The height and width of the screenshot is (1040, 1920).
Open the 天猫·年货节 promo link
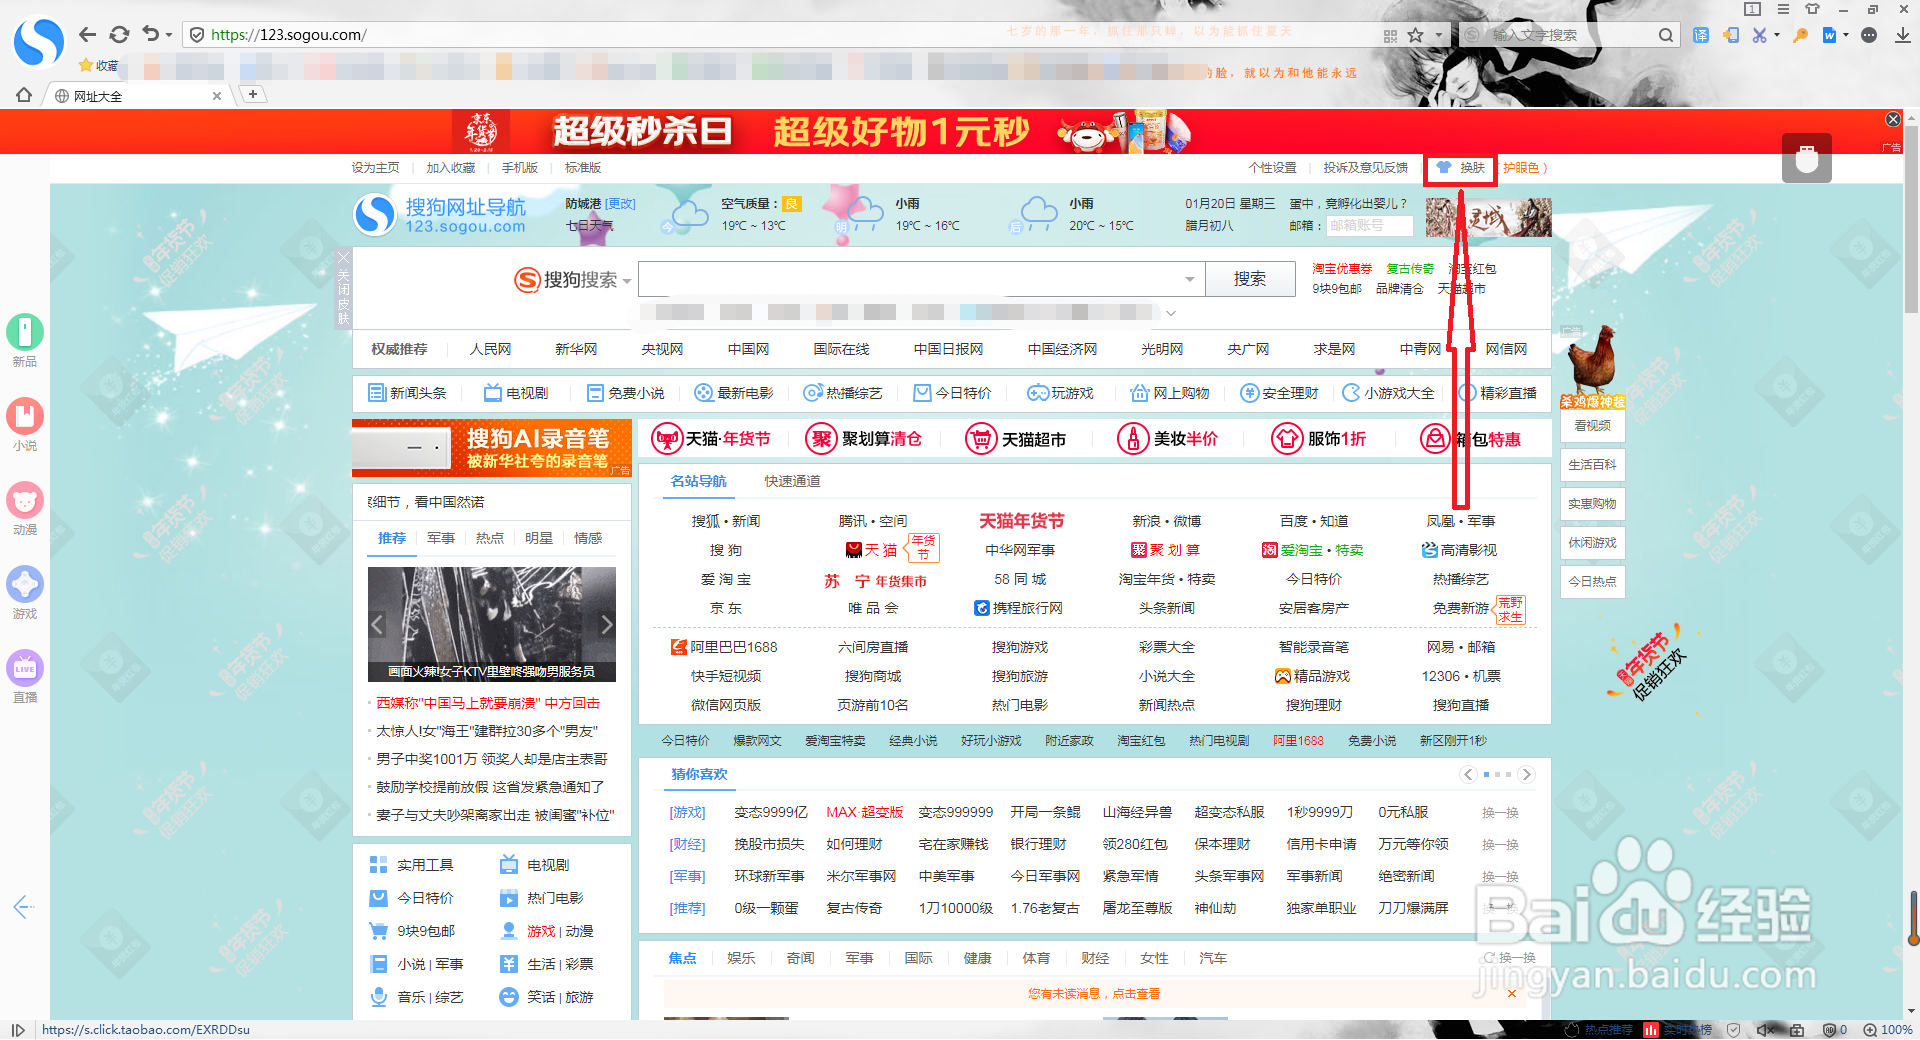point(711,439)
